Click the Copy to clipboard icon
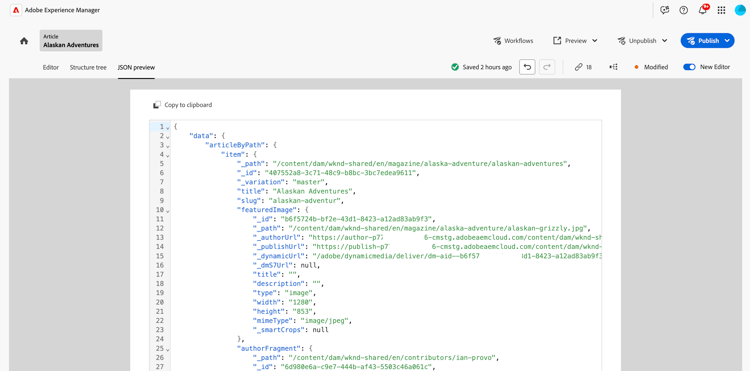This screenshot has width=750, height=371. (x=156, y=105)
